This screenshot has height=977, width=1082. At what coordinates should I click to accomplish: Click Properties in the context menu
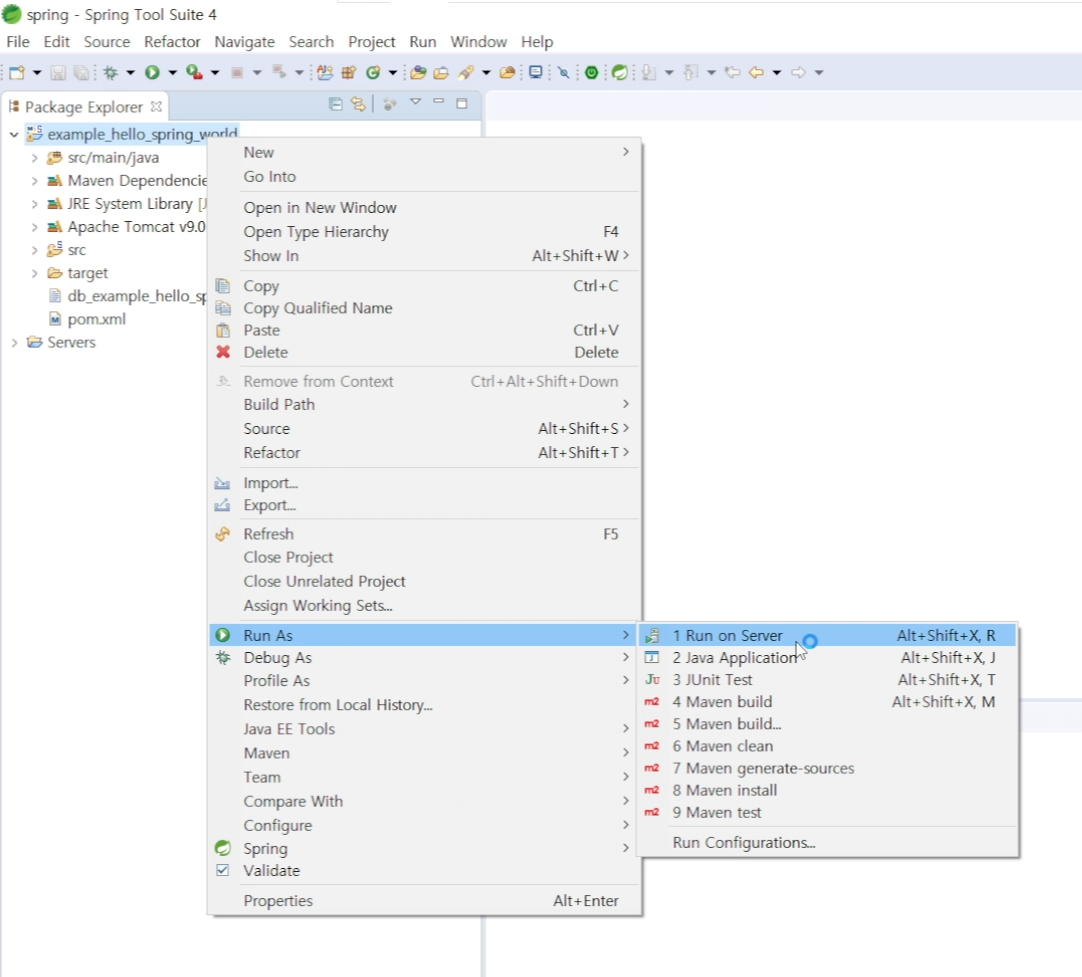click(x=424, y=900)
